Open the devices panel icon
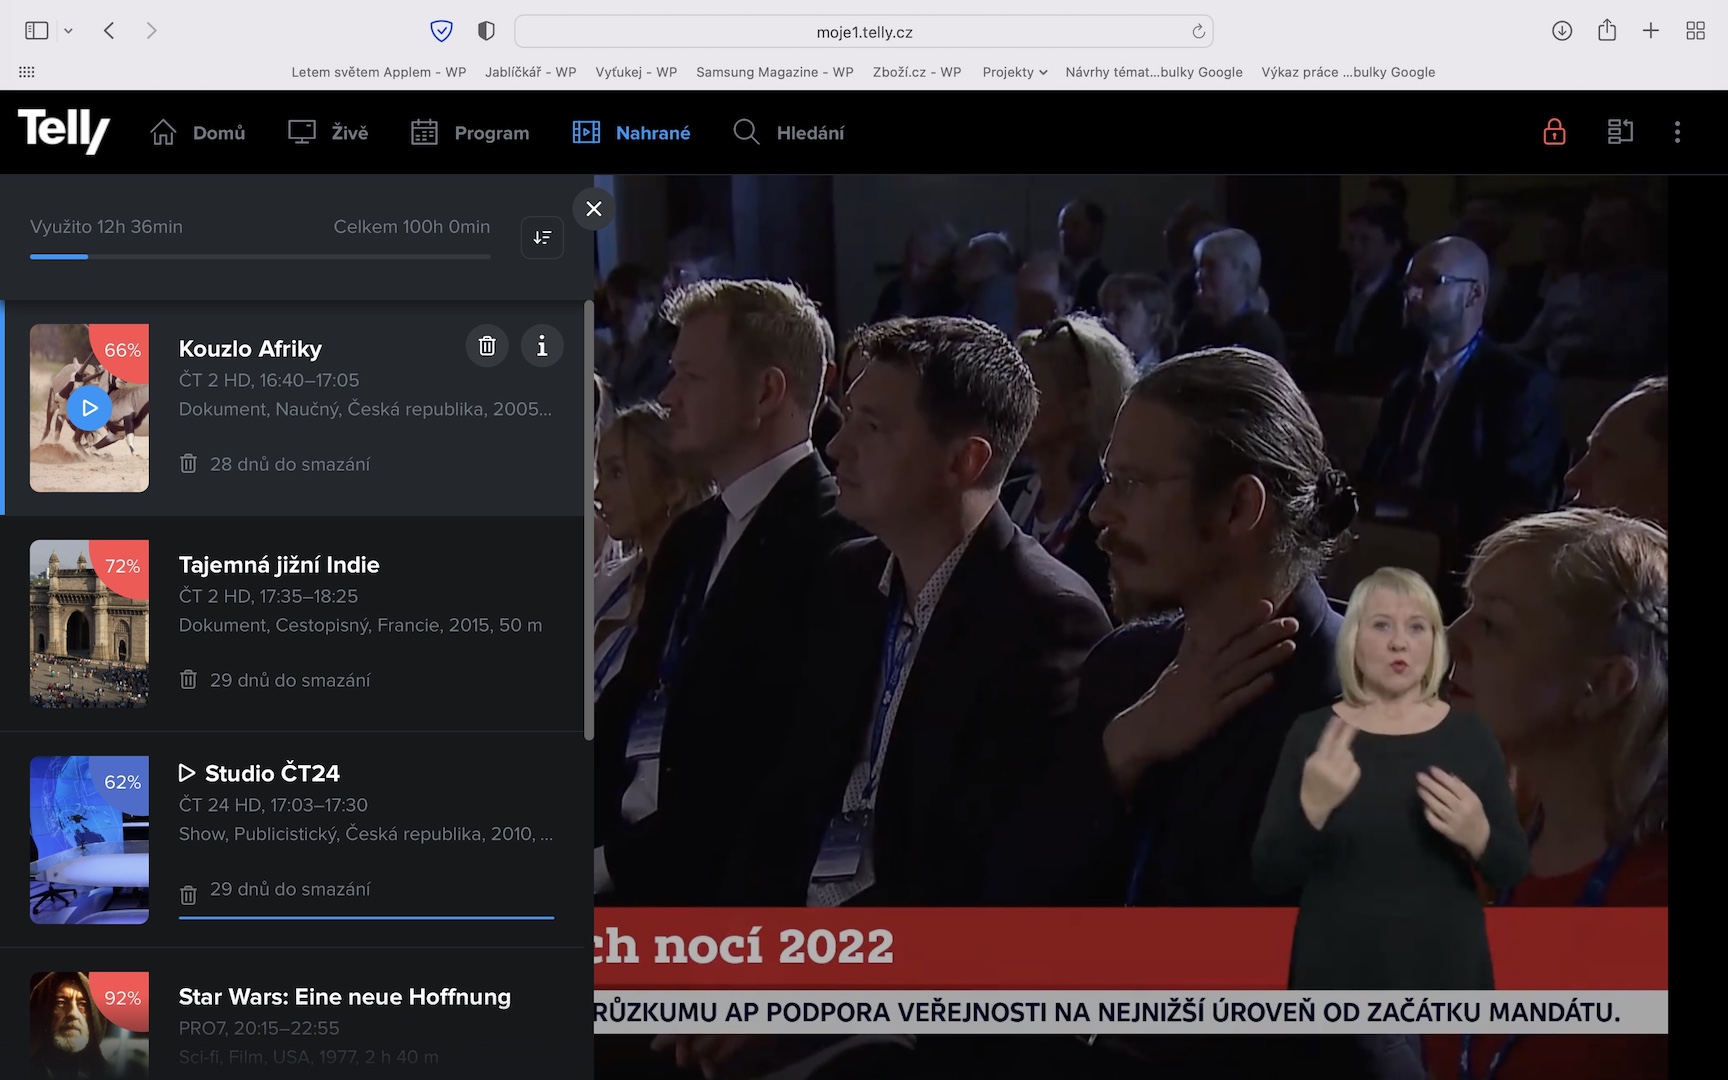 pyautogui.click(x=1620, y=132)
